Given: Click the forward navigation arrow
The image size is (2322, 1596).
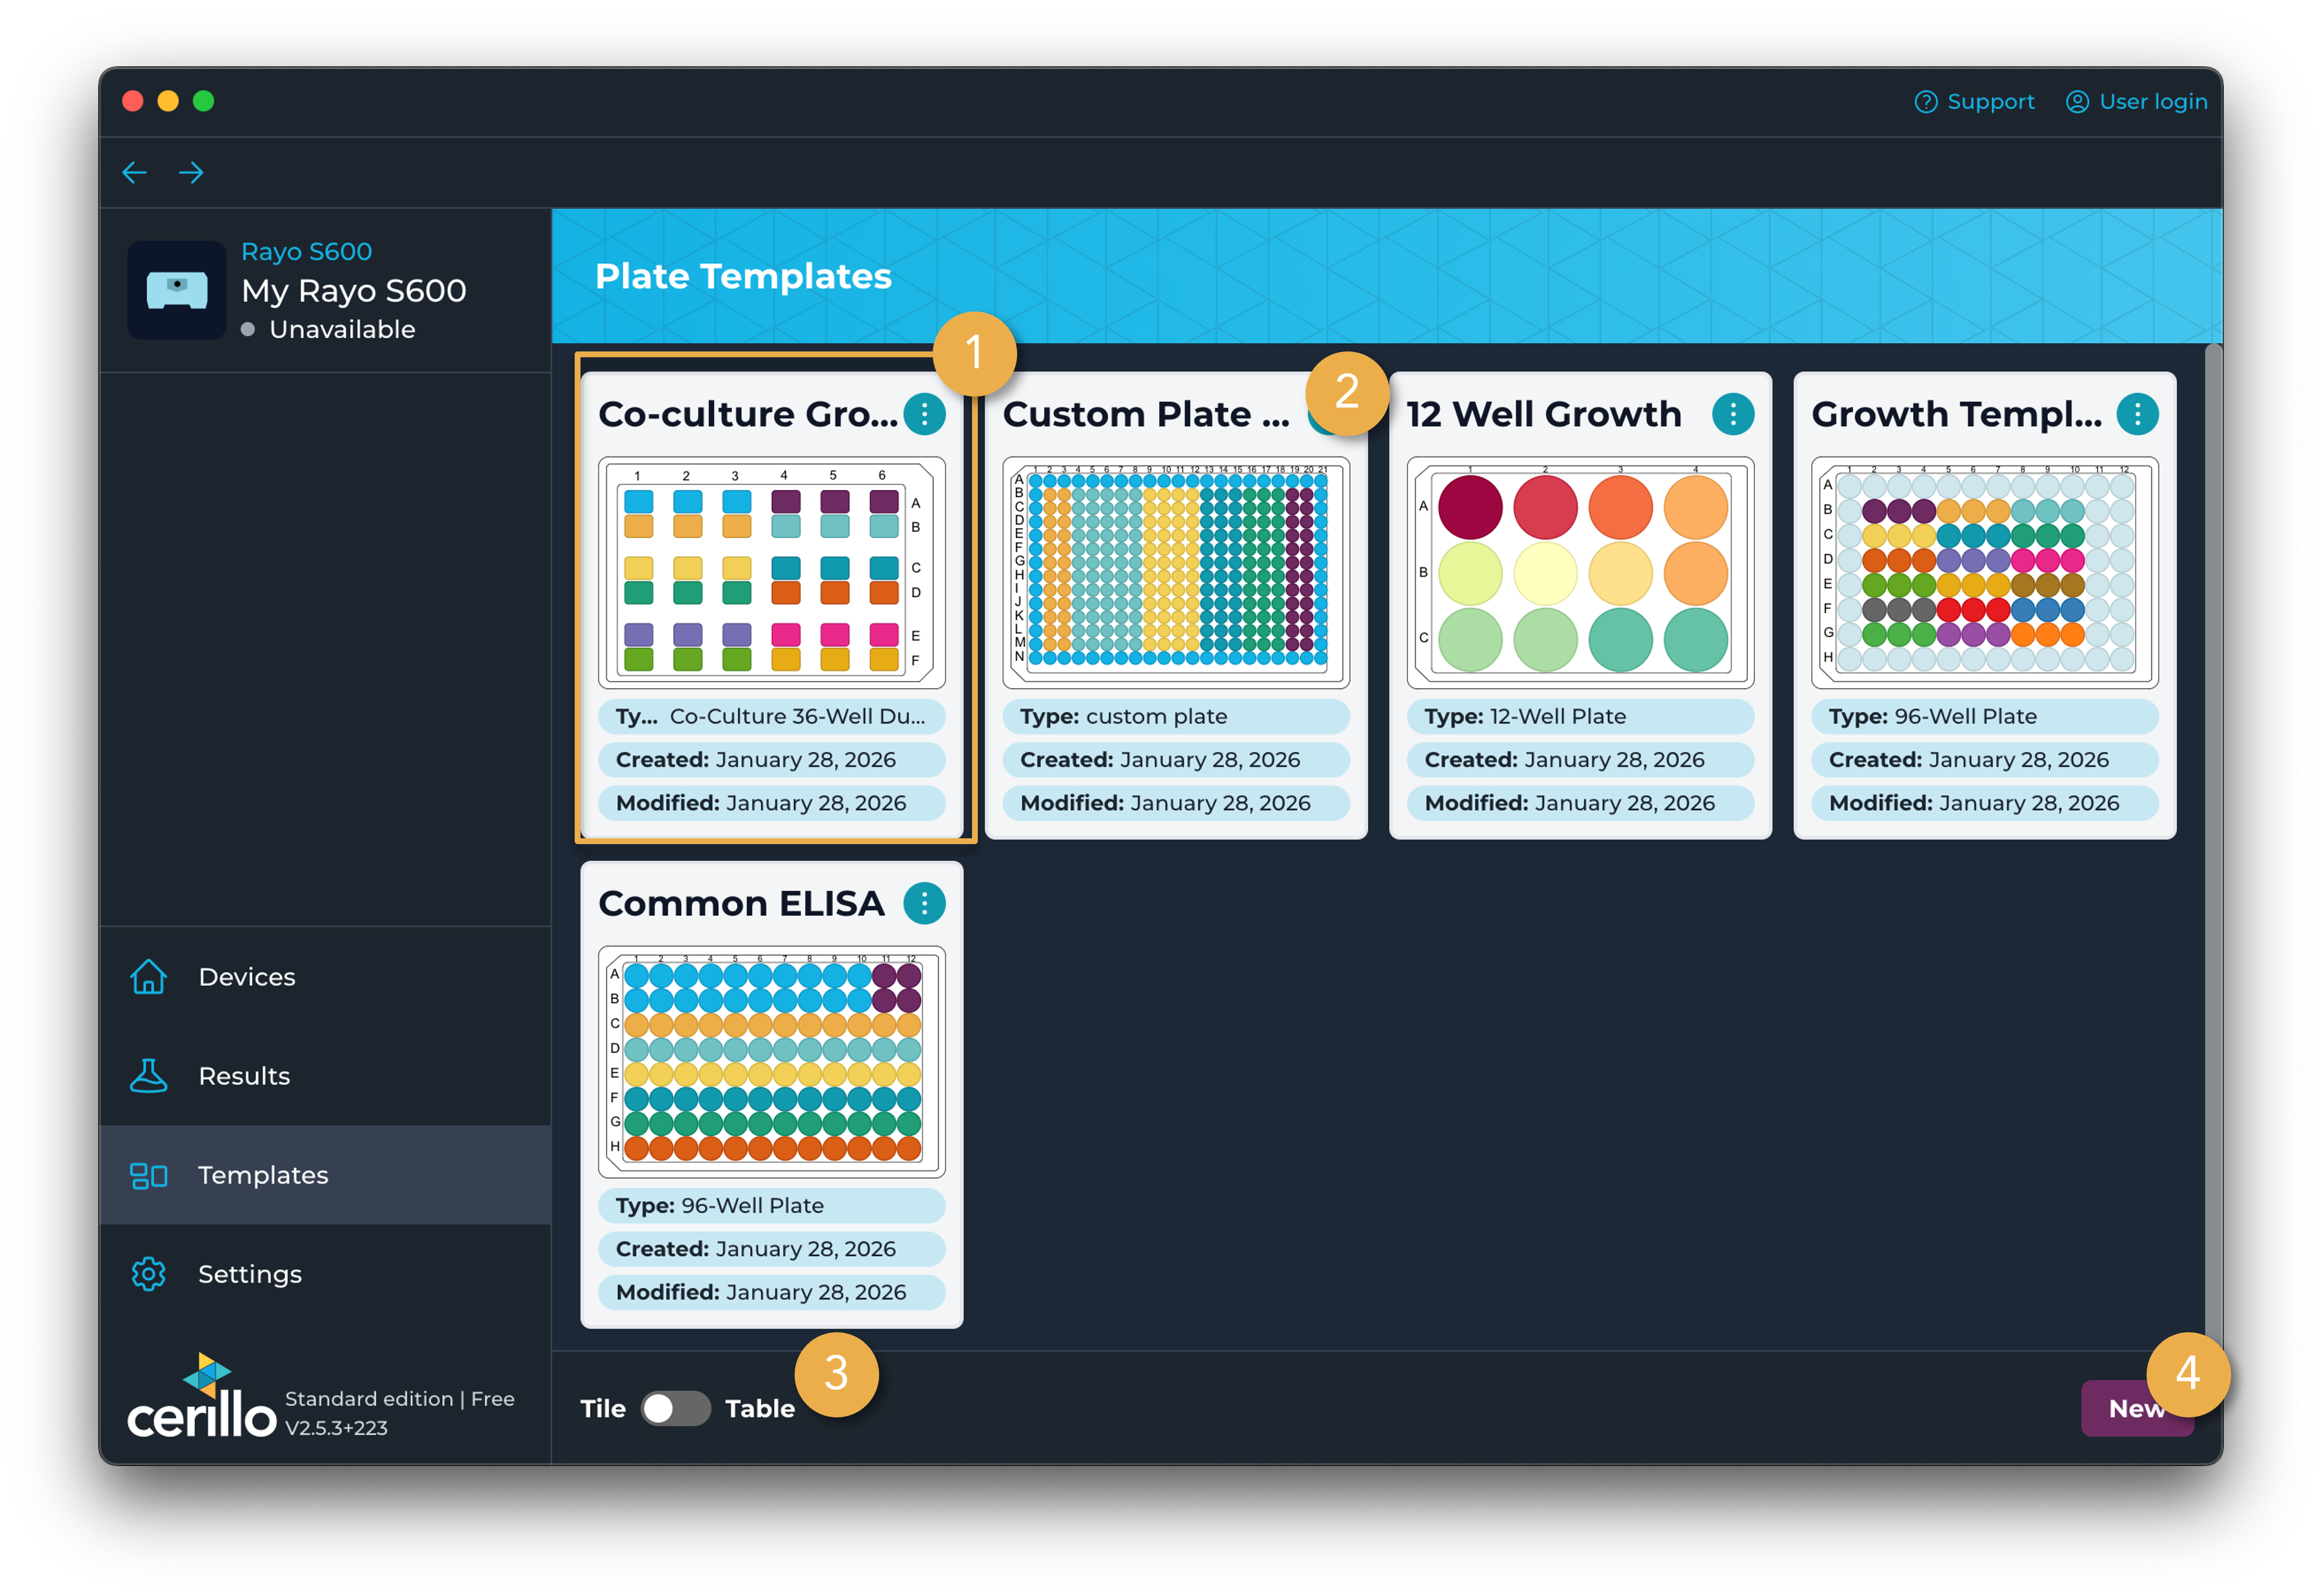Looking at the screenshot, I should click(x=191, y=173).
